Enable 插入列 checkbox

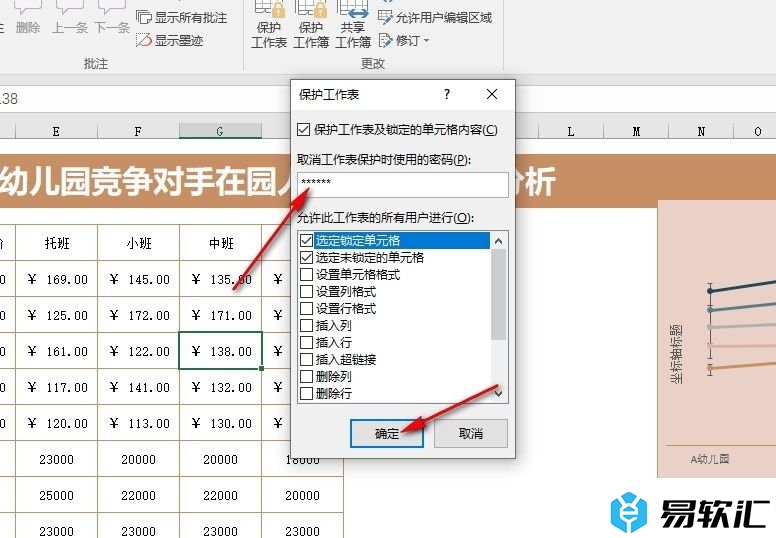[x=306, y=326]
